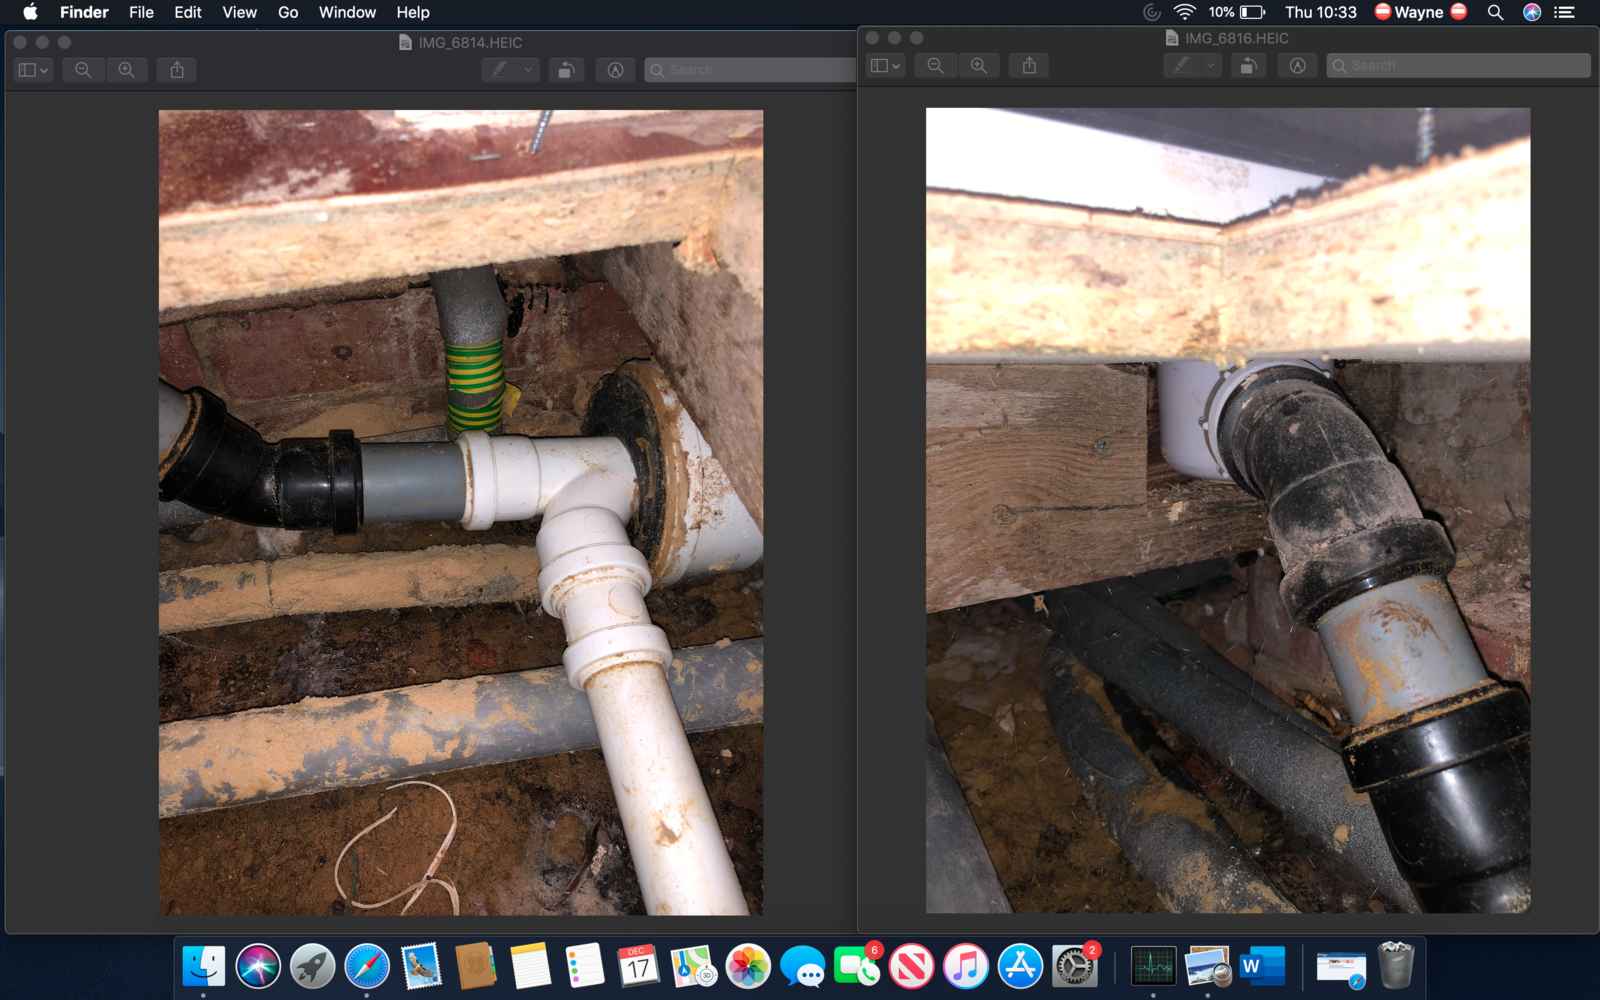Zoom in on the IMG_6814.HEIC image
Screen dimensions: 1600x1000
(126, 70)
